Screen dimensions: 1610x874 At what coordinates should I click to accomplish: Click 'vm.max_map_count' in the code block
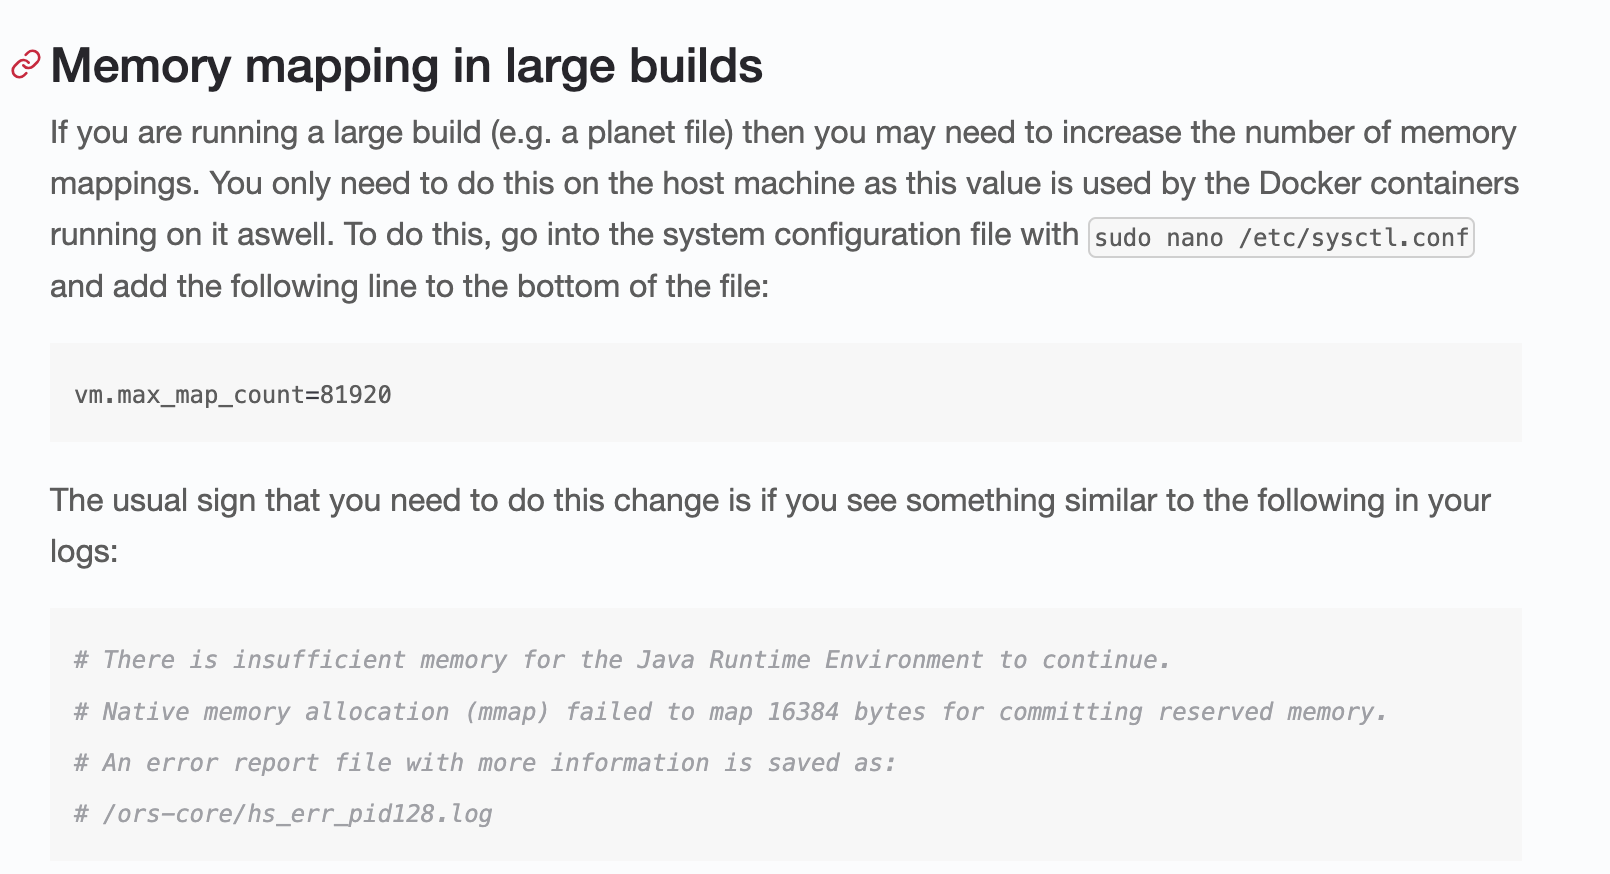(x=189, y=395)
